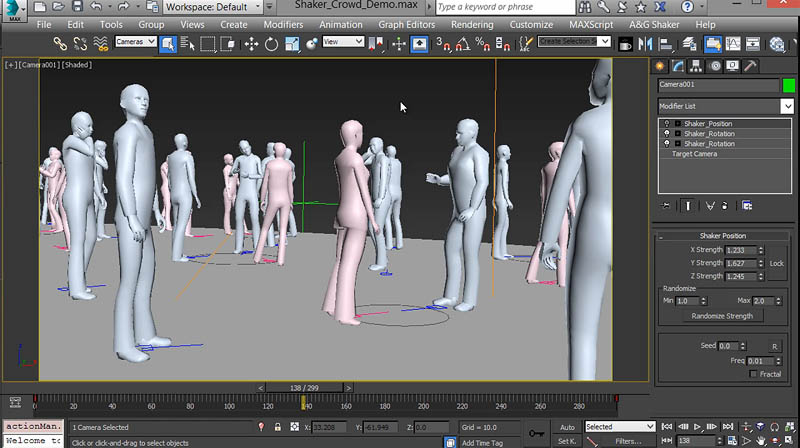Toggle the Auto key mode
Screen dimensions: 800x448
pyautogui.click(x=567, y=427)
